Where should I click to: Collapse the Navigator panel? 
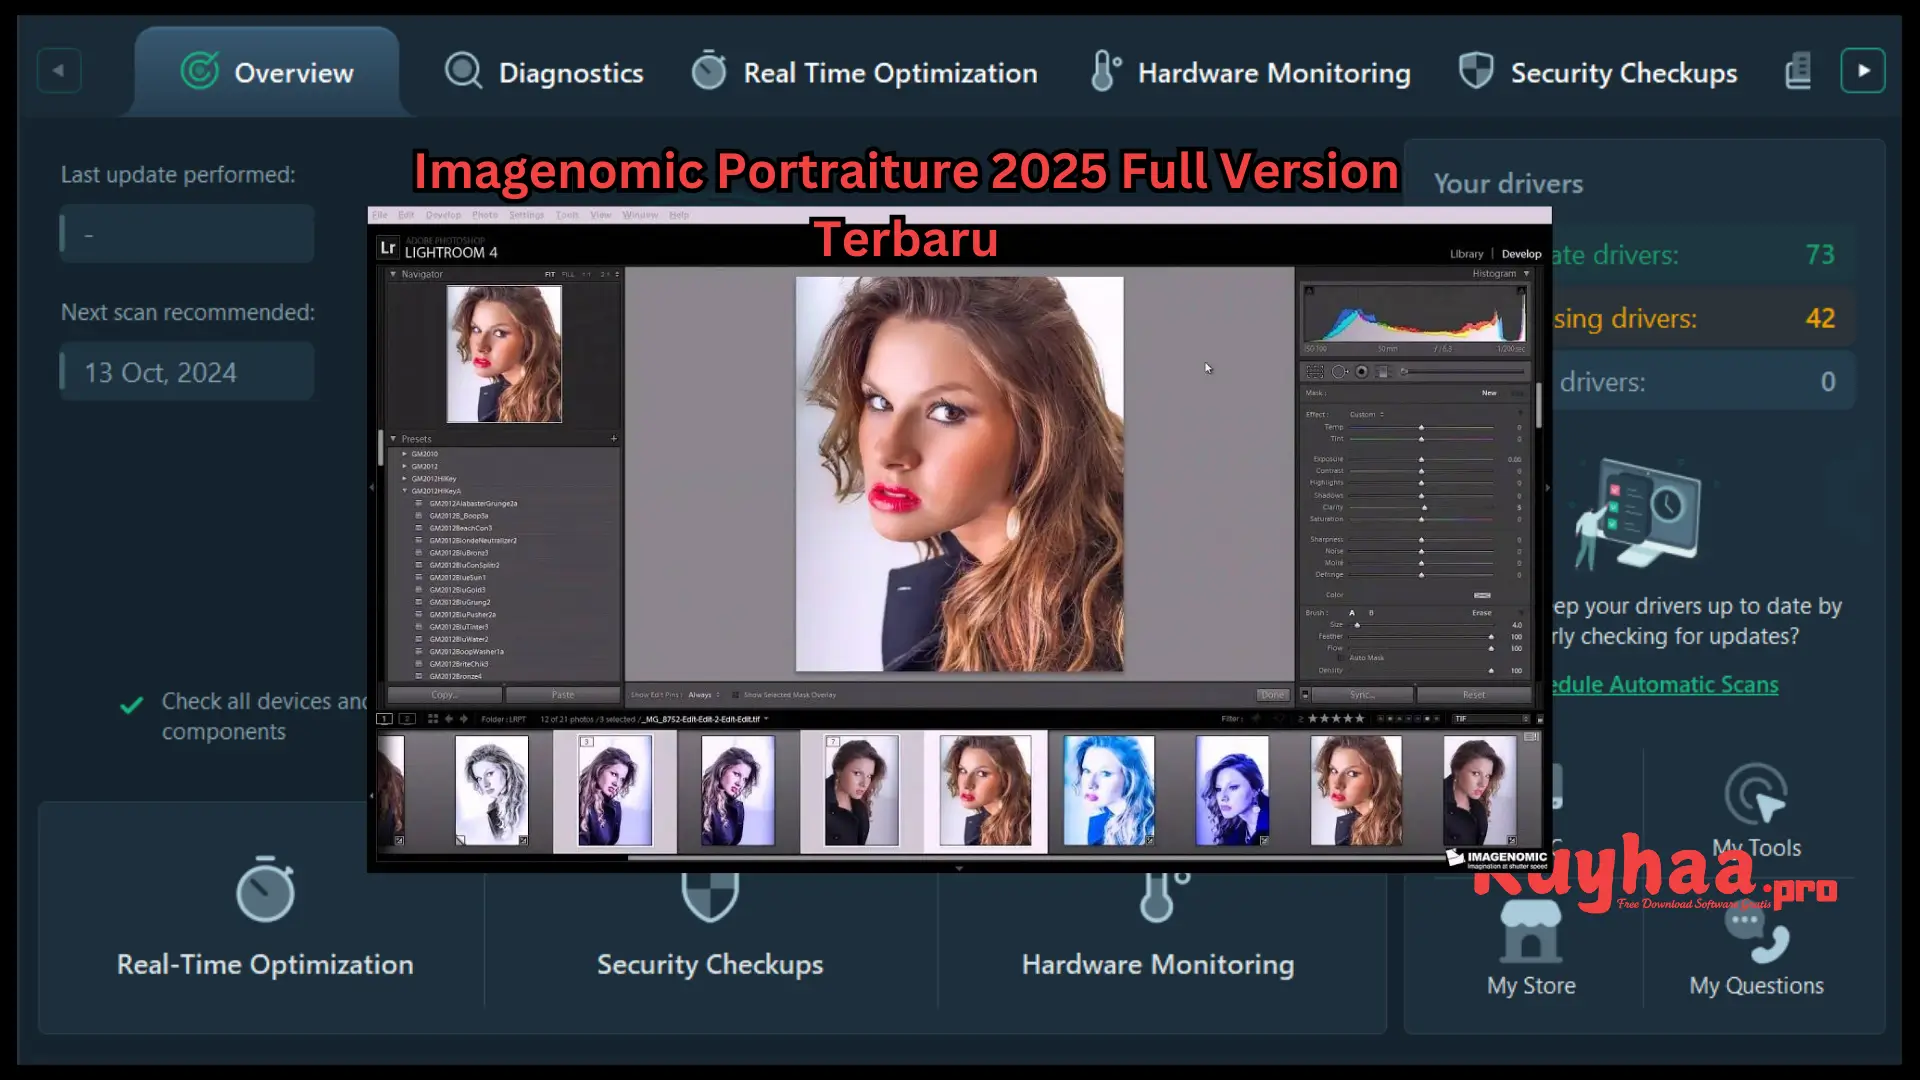click(392, 273)
